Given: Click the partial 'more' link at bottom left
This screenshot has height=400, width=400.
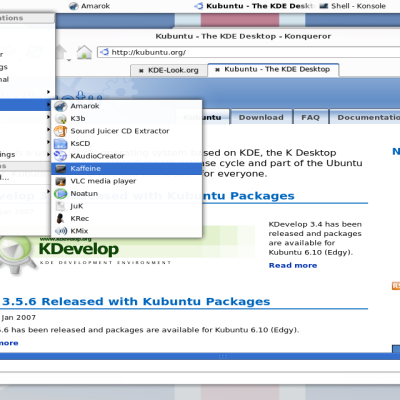Looking at the screenshot, I should coord(9,343).
